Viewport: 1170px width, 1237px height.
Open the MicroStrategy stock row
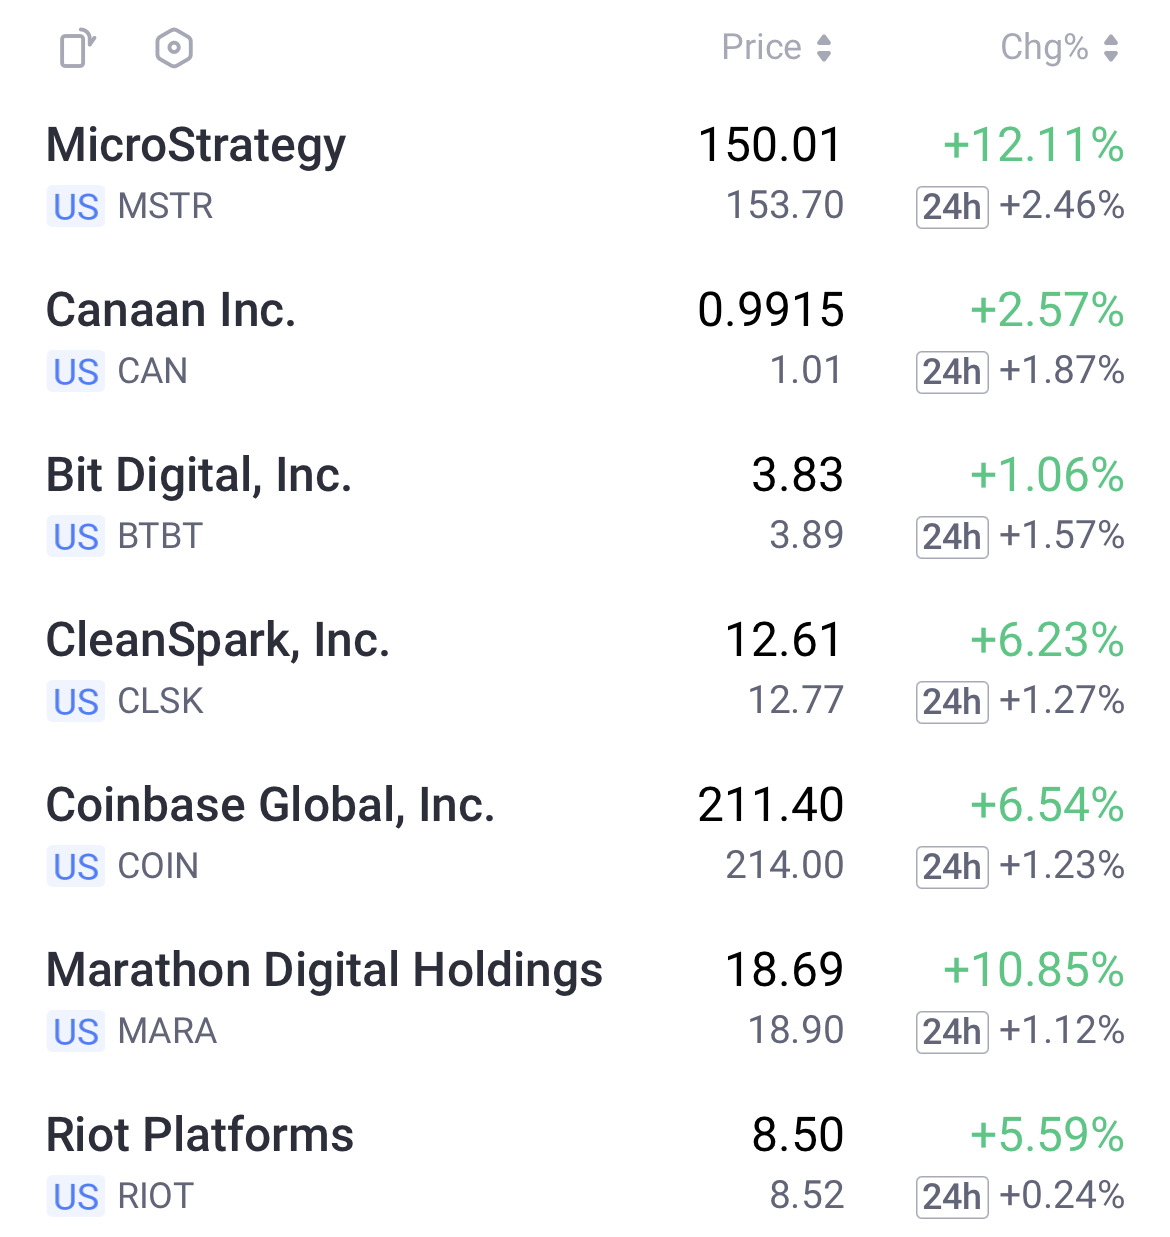coord(585,175)
